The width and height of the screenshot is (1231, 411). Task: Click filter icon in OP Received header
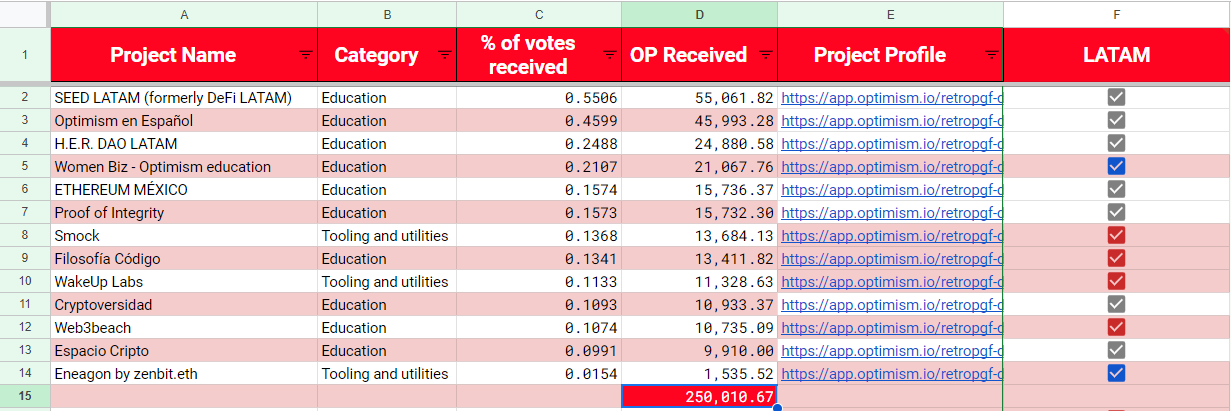(x=765, y=56)
